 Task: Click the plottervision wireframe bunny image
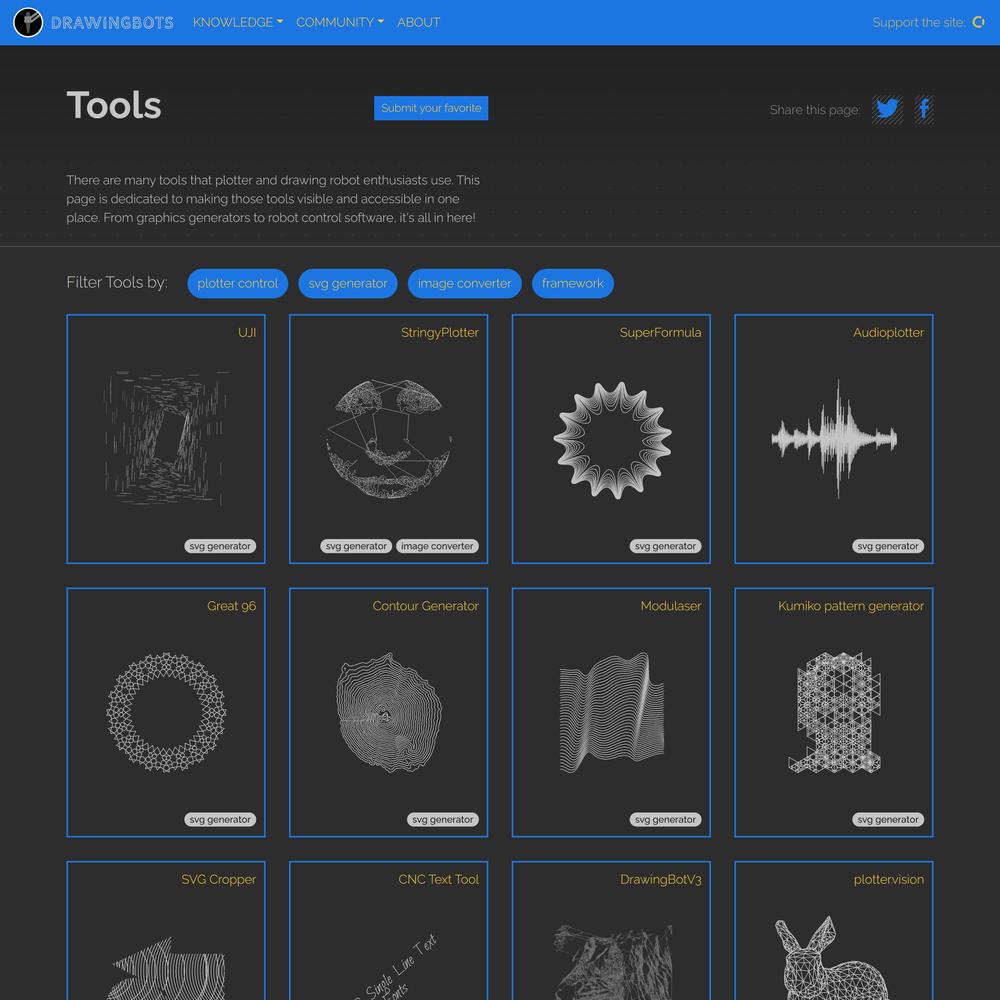[x=831, y=958]
